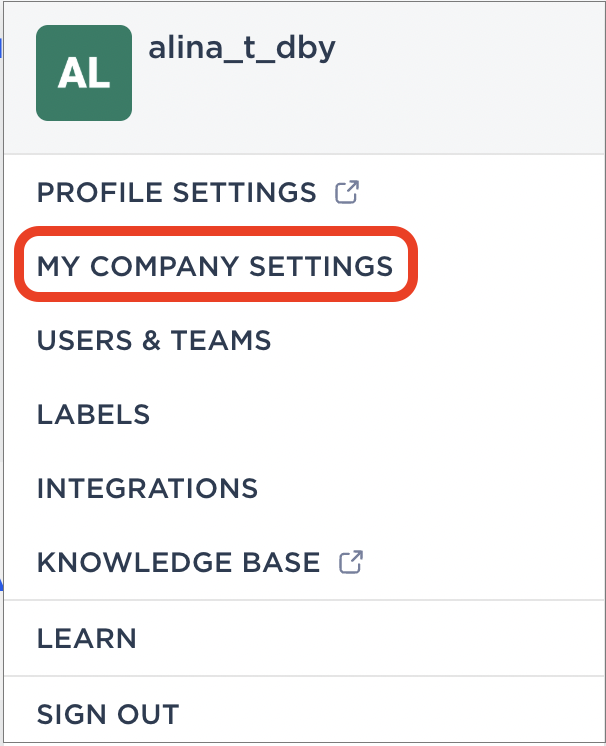This screenshot has width=606, height=746.
Task: Click the word KNOWLEDGE in the menu
Action: 135,562
